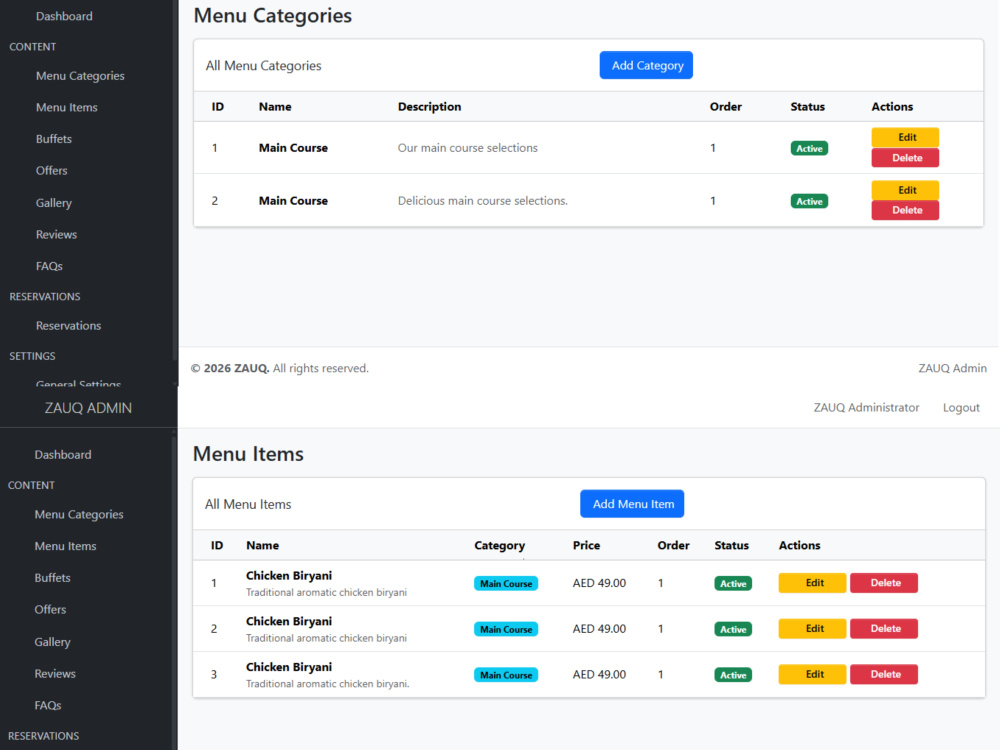The image size is (1000, 750).
Task: Click the Add Menu Item button
Action: [x=632, y=504]
